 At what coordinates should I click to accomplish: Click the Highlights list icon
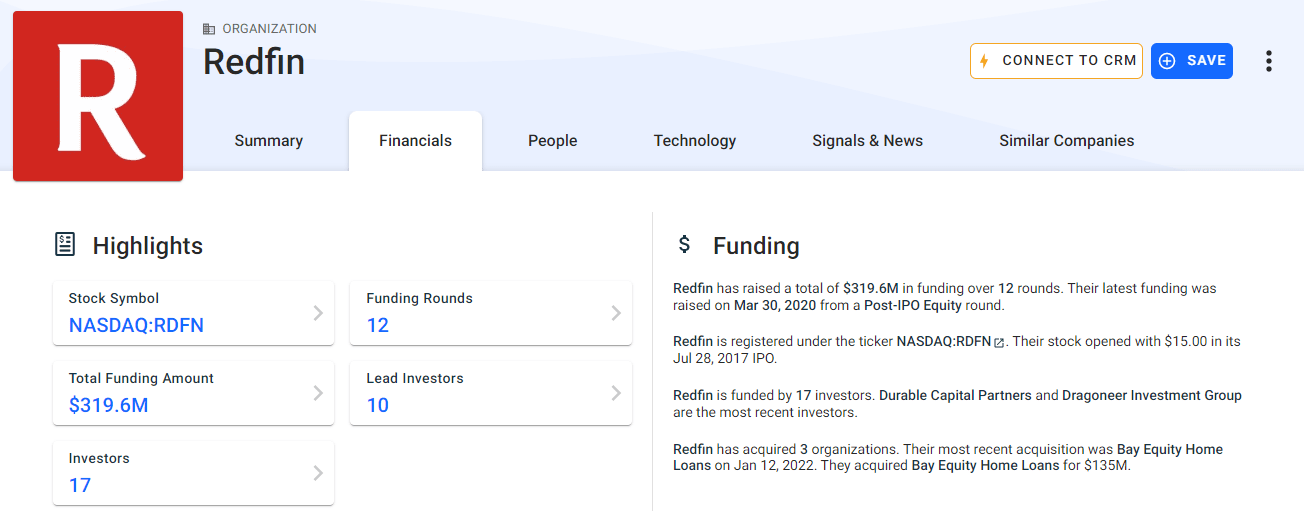point(65,244)
